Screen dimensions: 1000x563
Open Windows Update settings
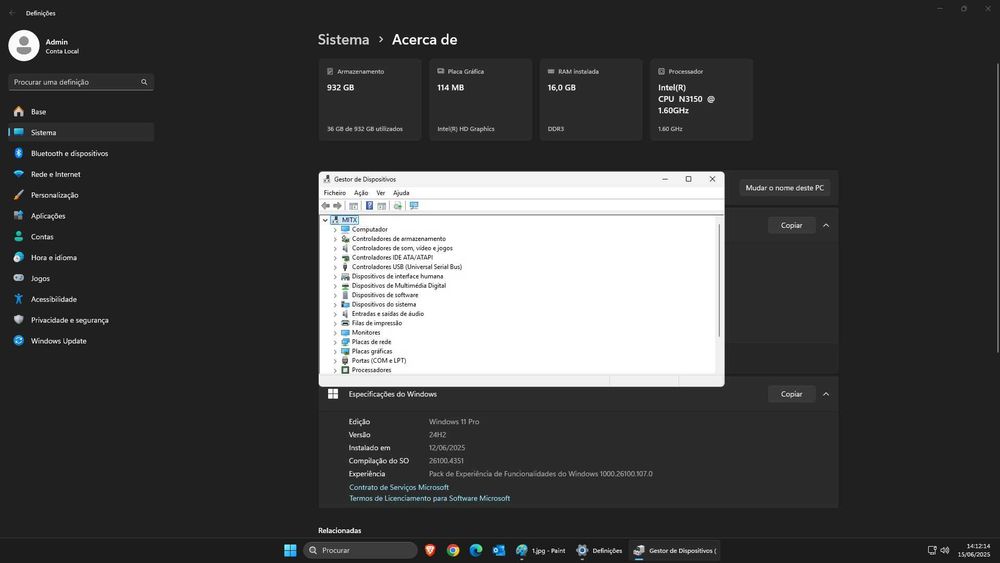81,340
